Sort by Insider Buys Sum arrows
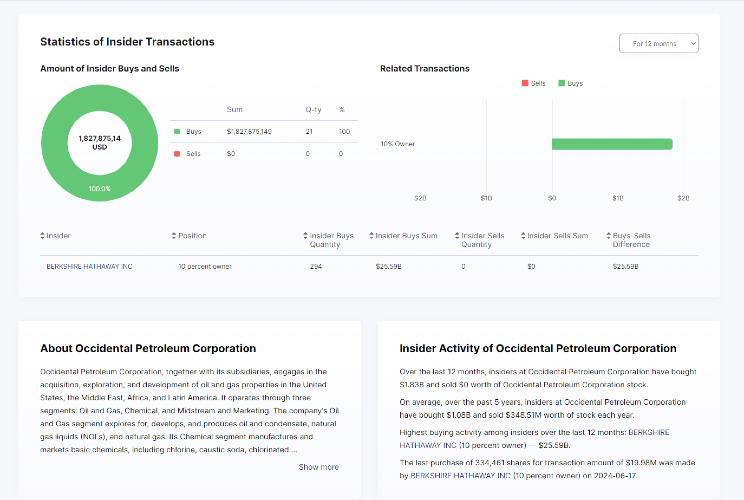The image size is (744, 500). 372,236
